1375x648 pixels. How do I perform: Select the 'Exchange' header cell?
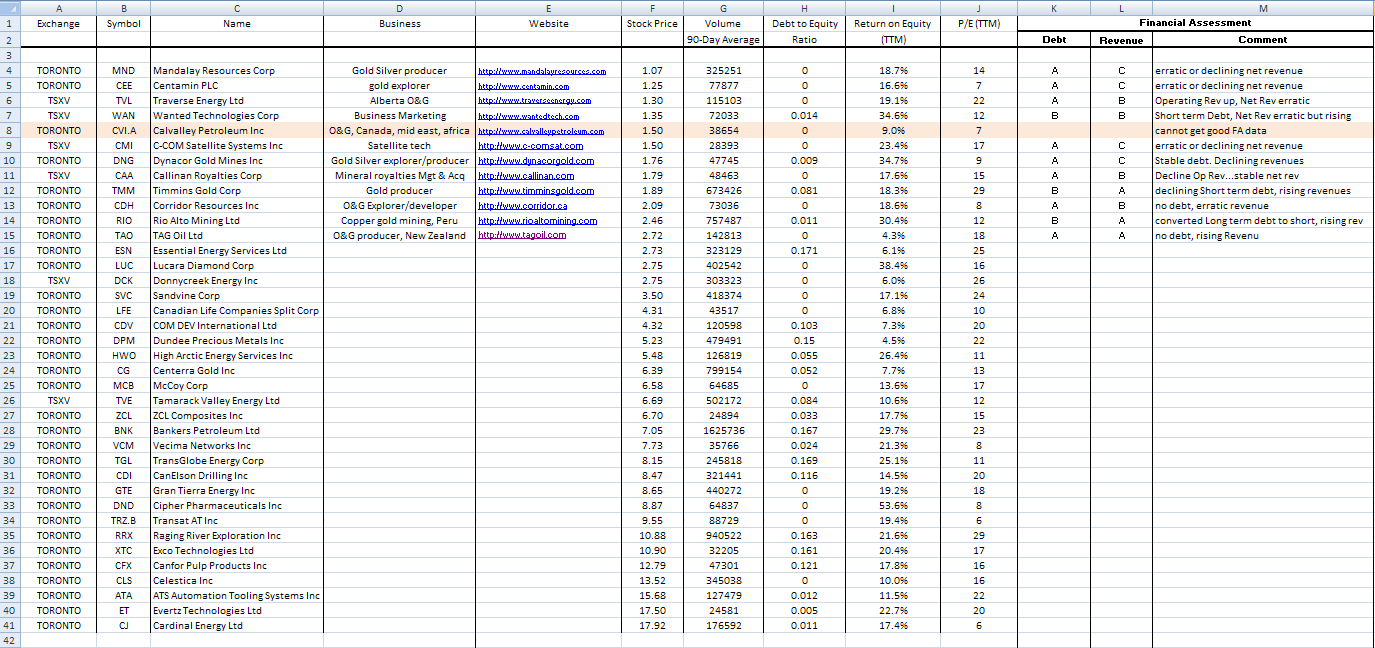(59, 23)
